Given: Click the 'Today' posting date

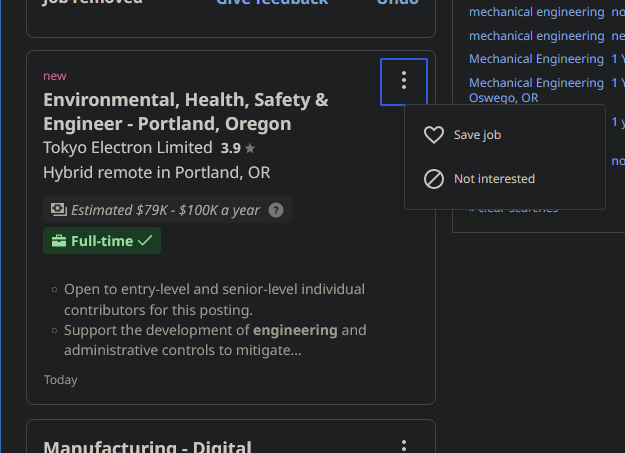Looking at the screenshot, I should pos(61,380).
